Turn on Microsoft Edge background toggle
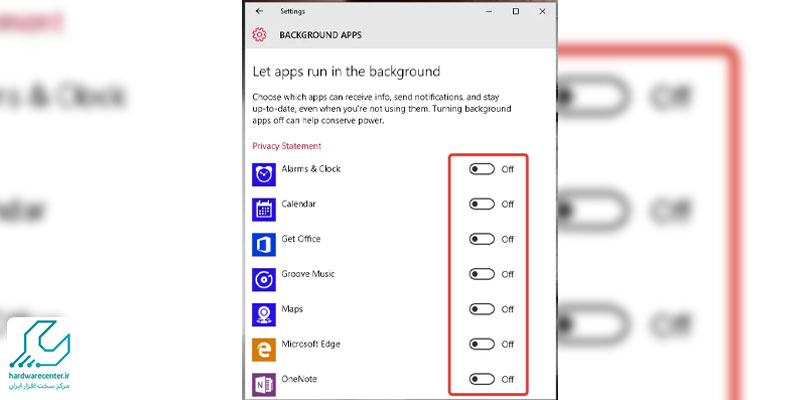This screenshot has width=800, height=400. click(x=482, y=344)
